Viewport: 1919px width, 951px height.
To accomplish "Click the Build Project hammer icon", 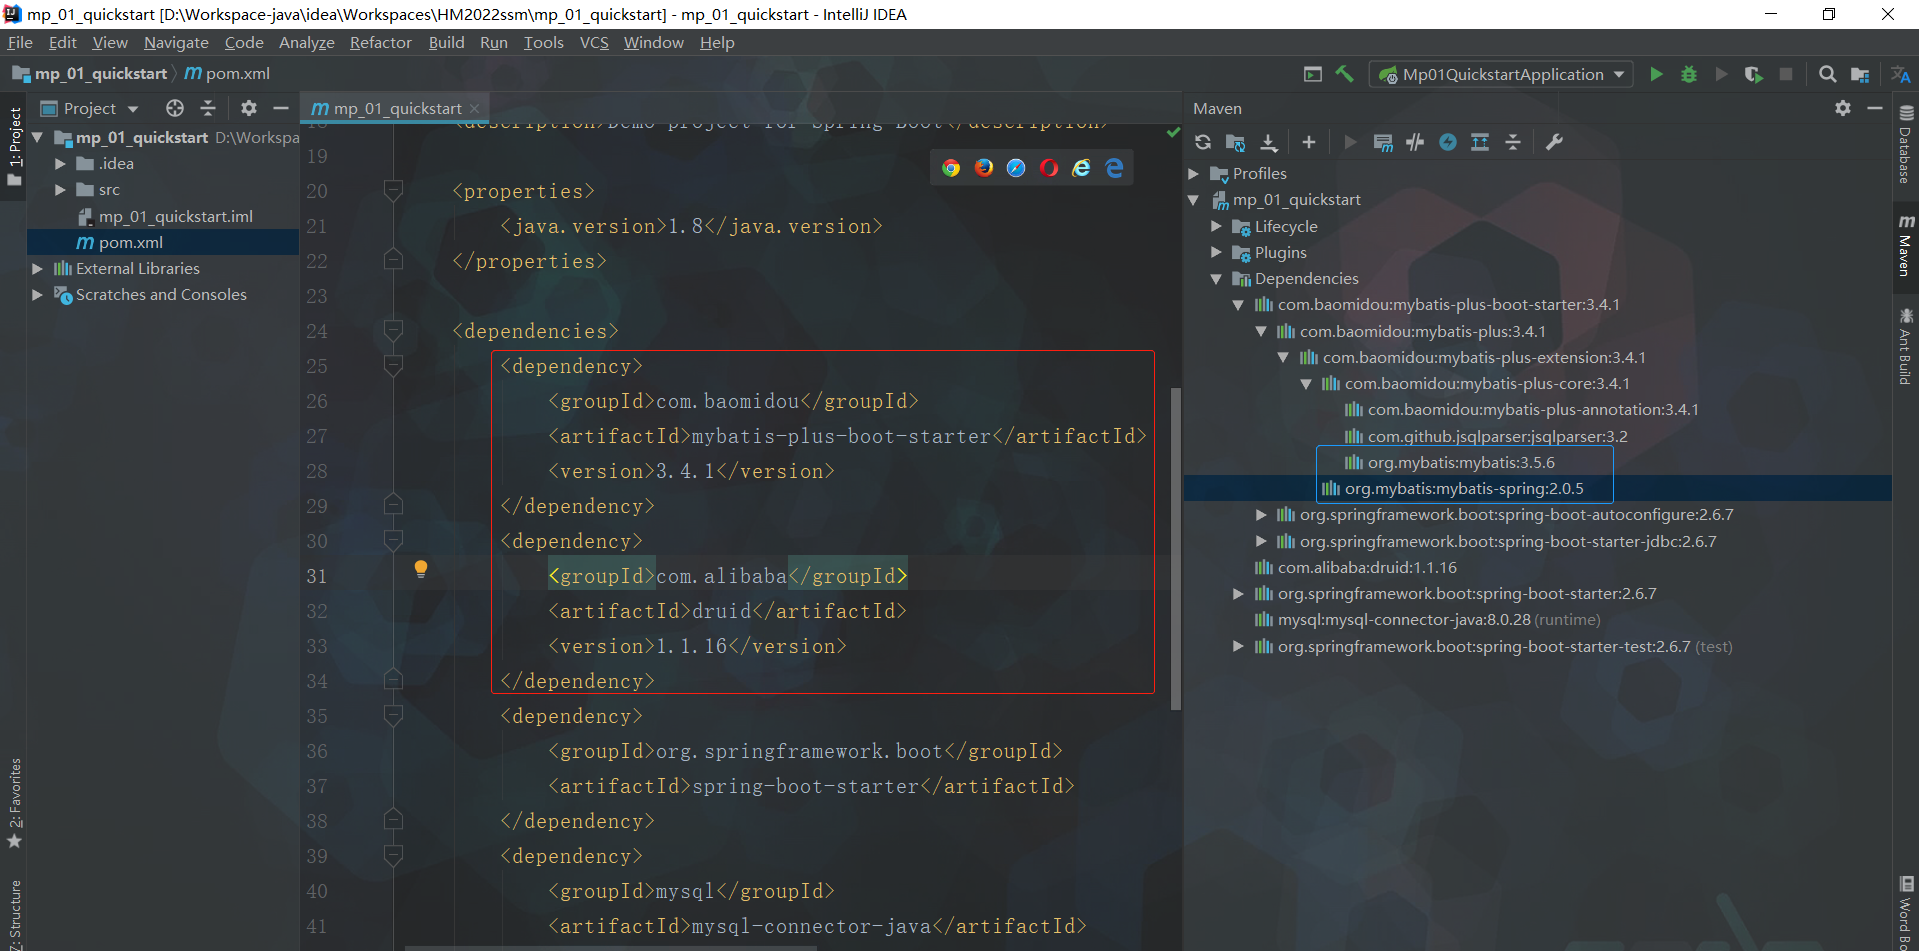I will [1345, 74].
